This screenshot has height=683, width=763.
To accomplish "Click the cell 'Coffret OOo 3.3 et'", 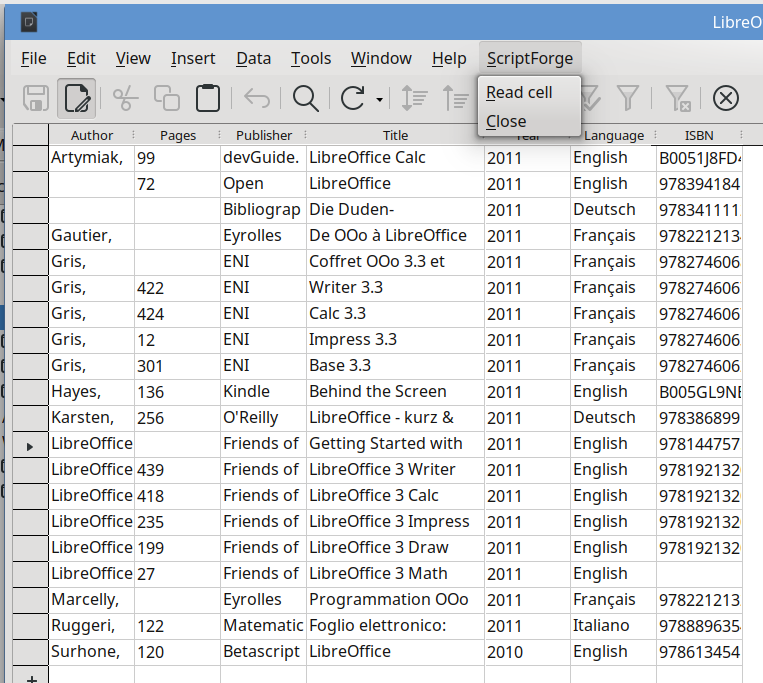I will (395, 262).
